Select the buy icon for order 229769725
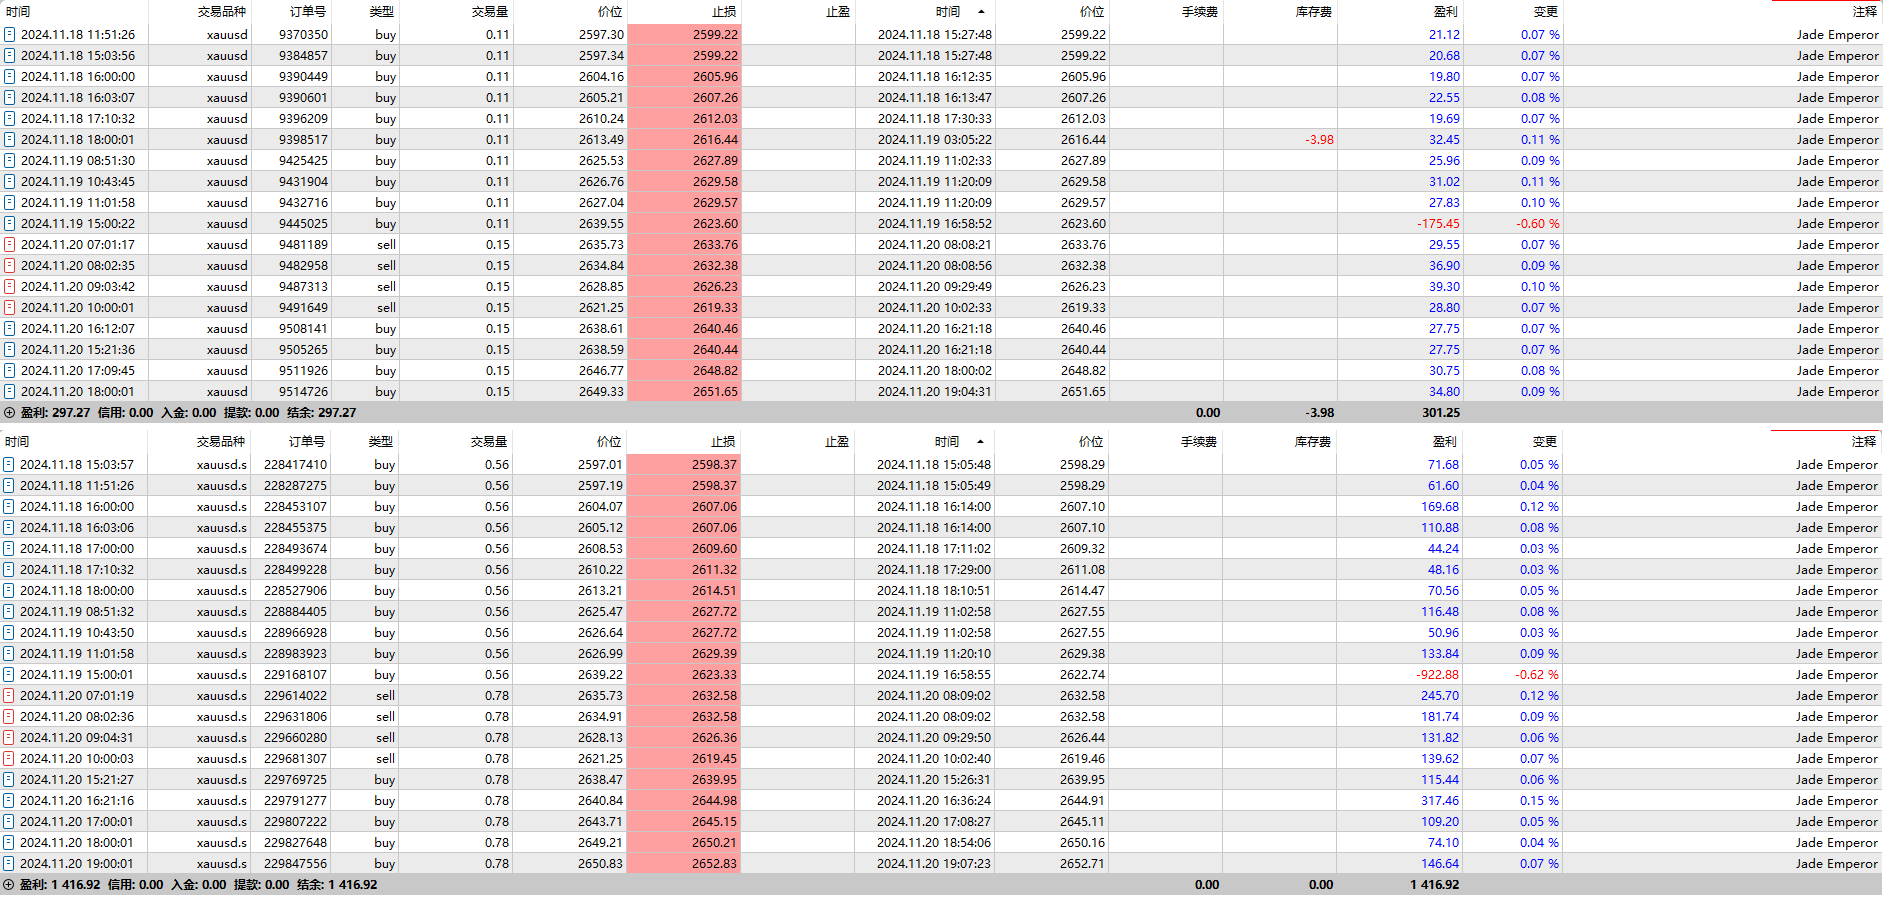This screenshot has height=901, width=1883. click(x=8, y=780)
